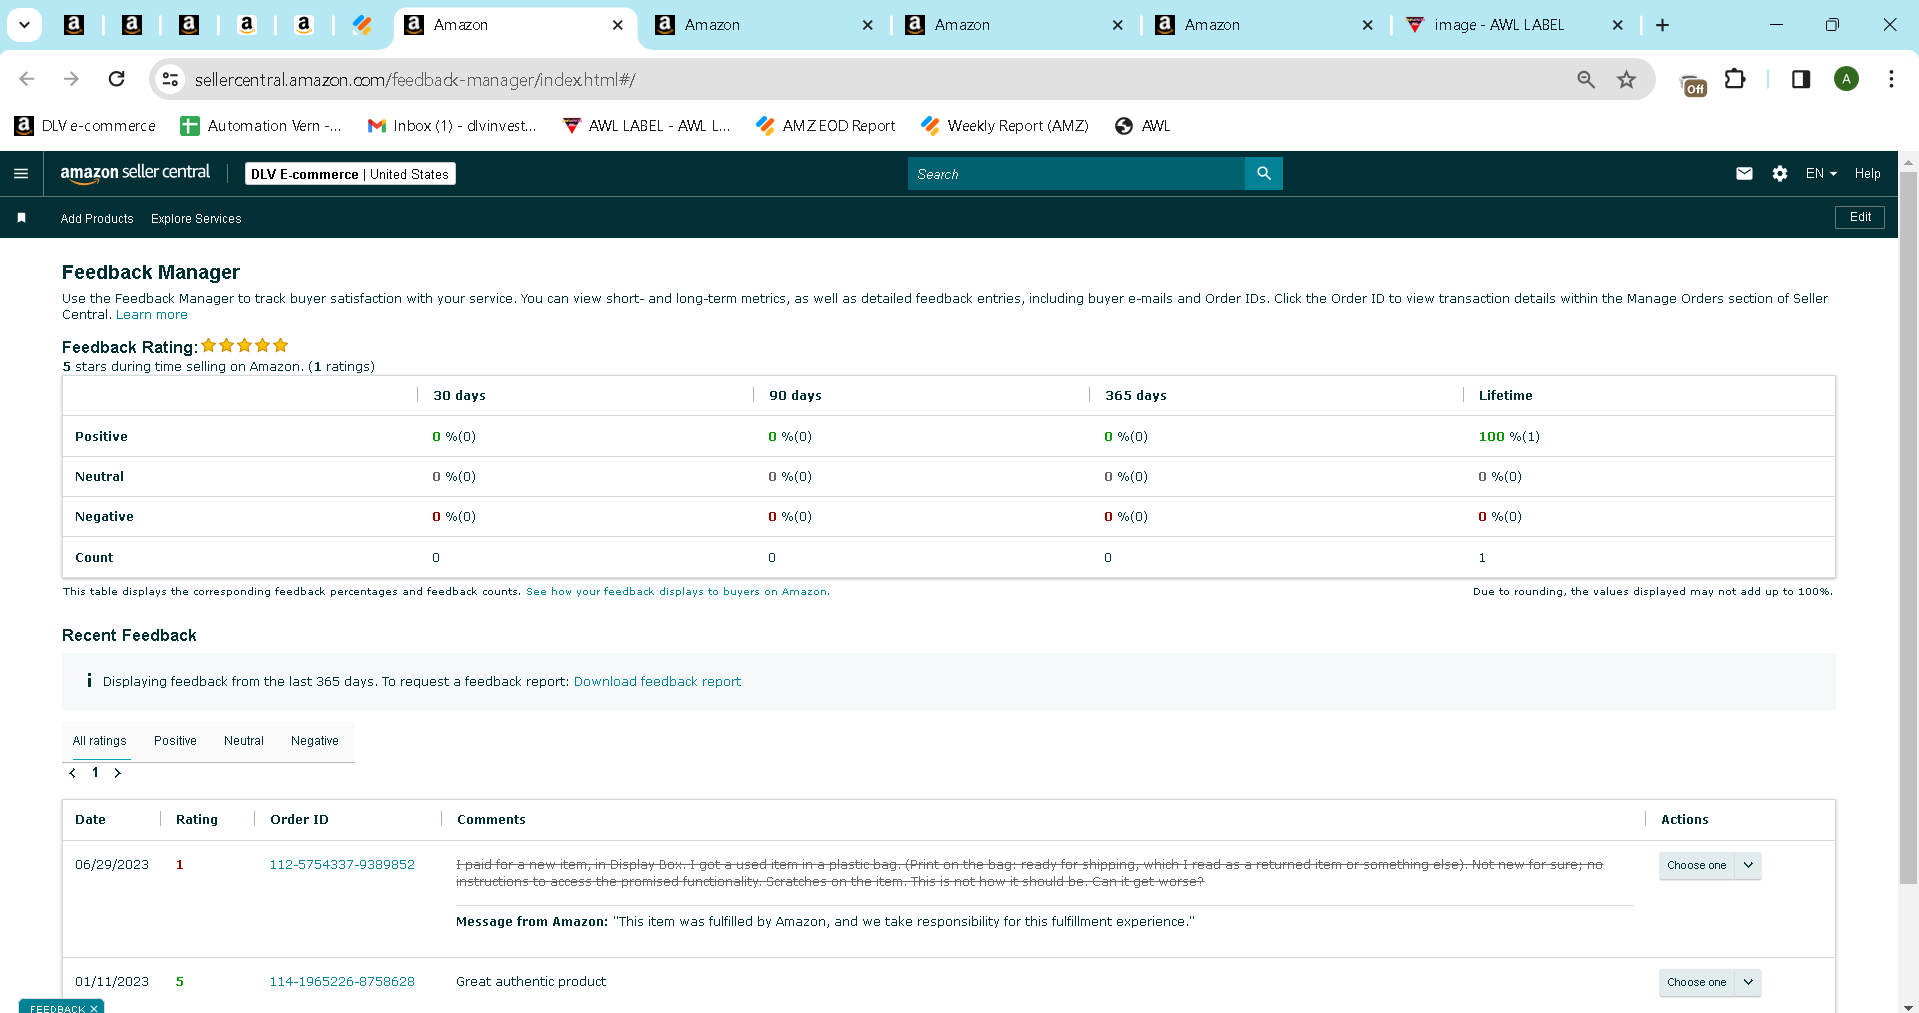
Task: Switch to the Neutral feedback tab
Action: tap(244, 741)
